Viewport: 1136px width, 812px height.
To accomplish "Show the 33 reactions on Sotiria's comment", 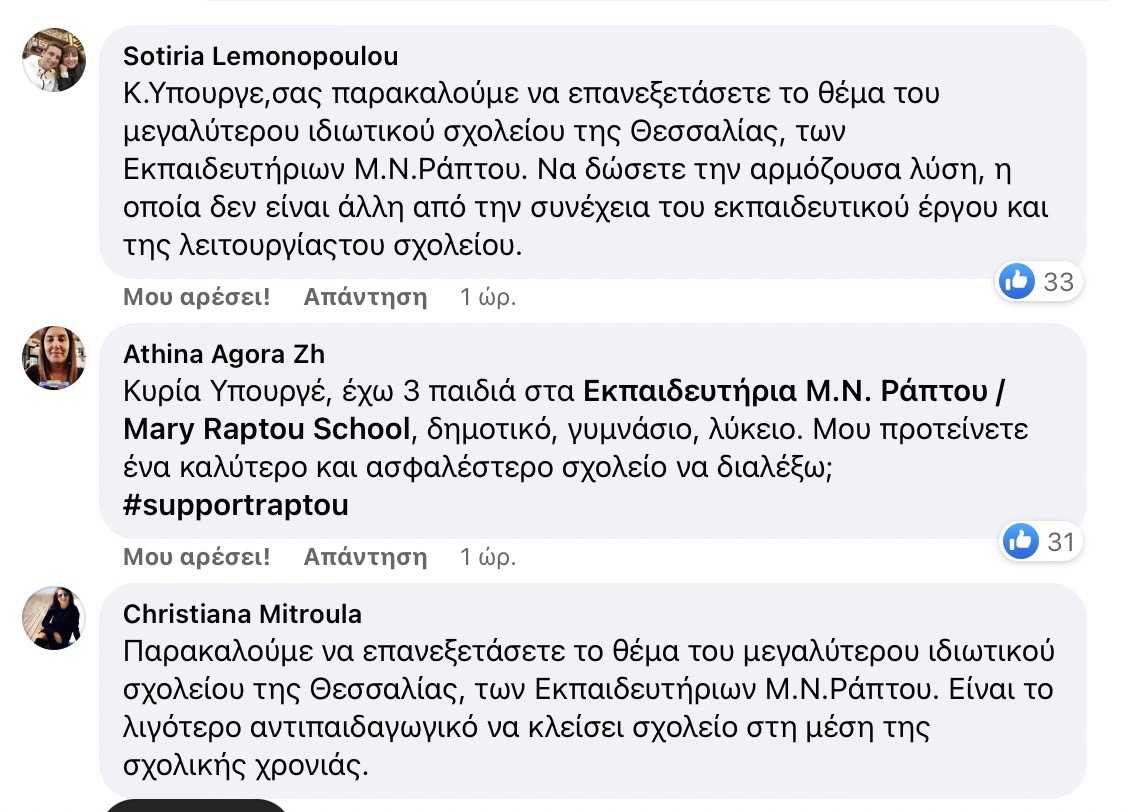I will [x=1058, y=282].
